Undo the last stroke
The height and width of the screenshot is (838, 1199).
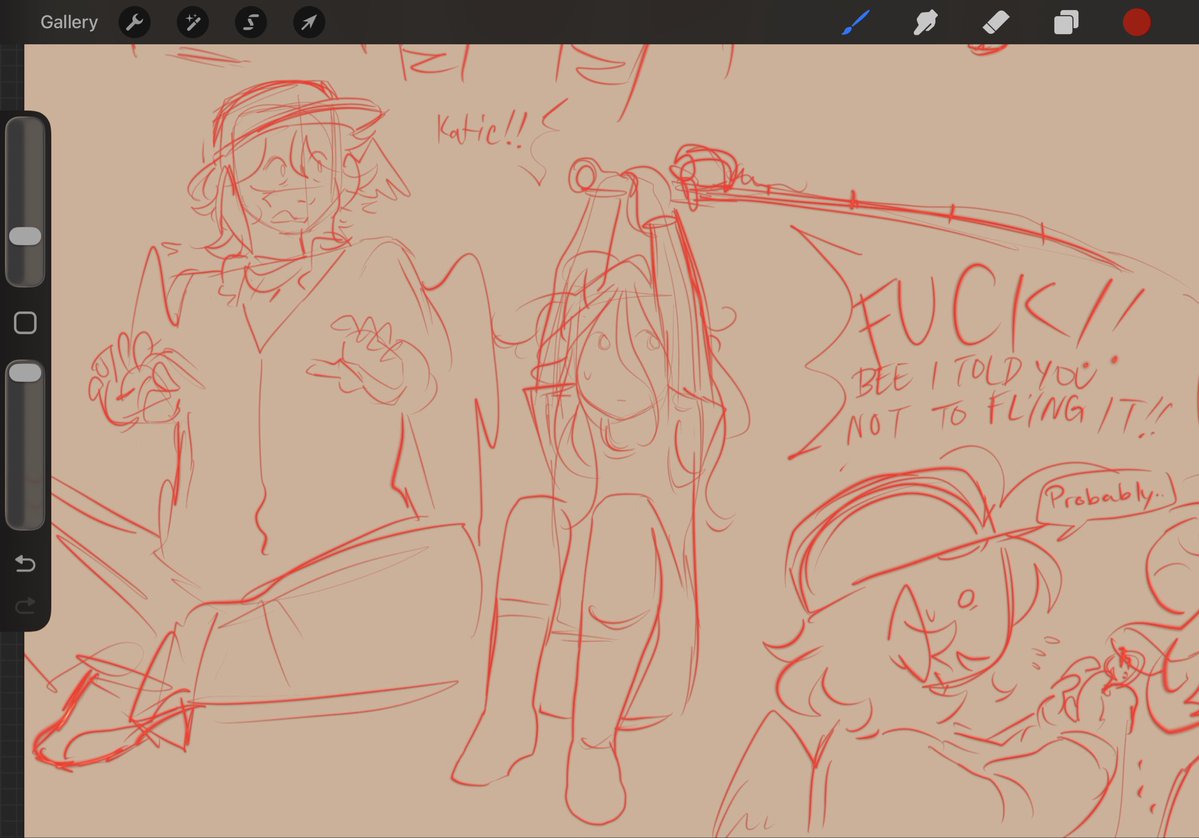point(25,564)
